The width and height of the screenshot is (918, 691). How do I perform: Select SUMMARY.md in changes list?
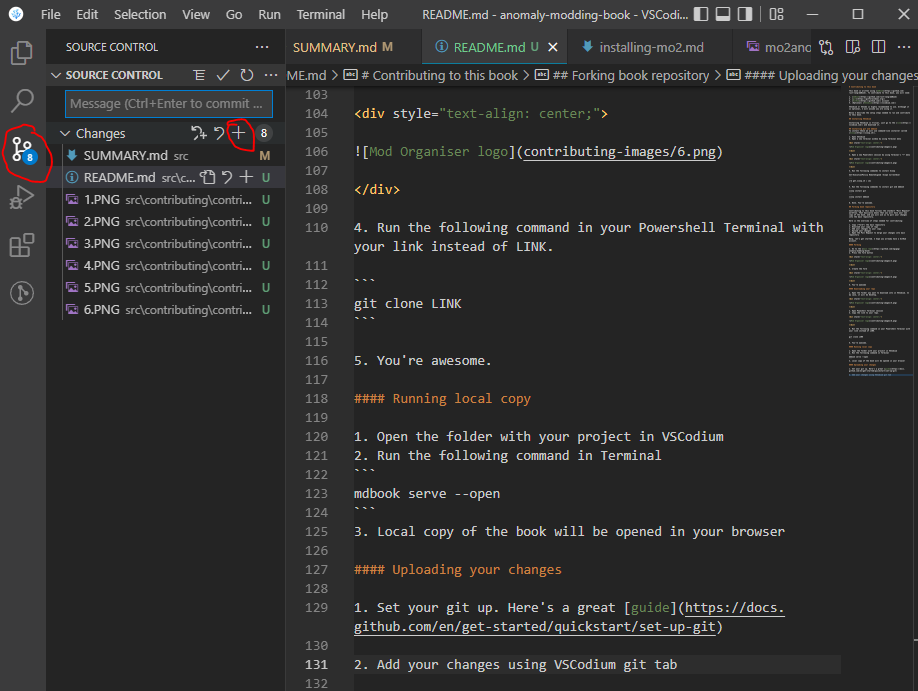(x=166, y=155)
